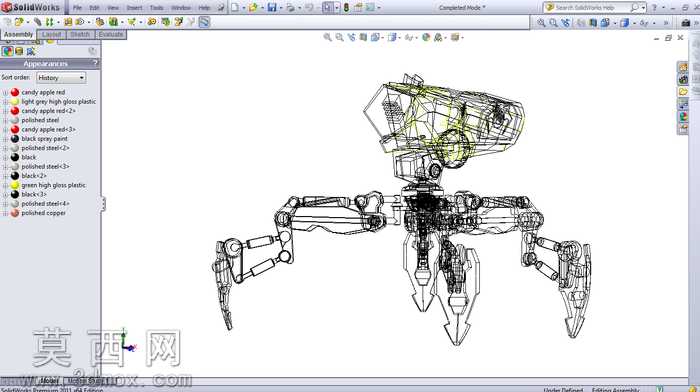The height and width of the screenshot is (392, 700).
Task: Open dropdown arrow next to New document
Action: (243, 8)
